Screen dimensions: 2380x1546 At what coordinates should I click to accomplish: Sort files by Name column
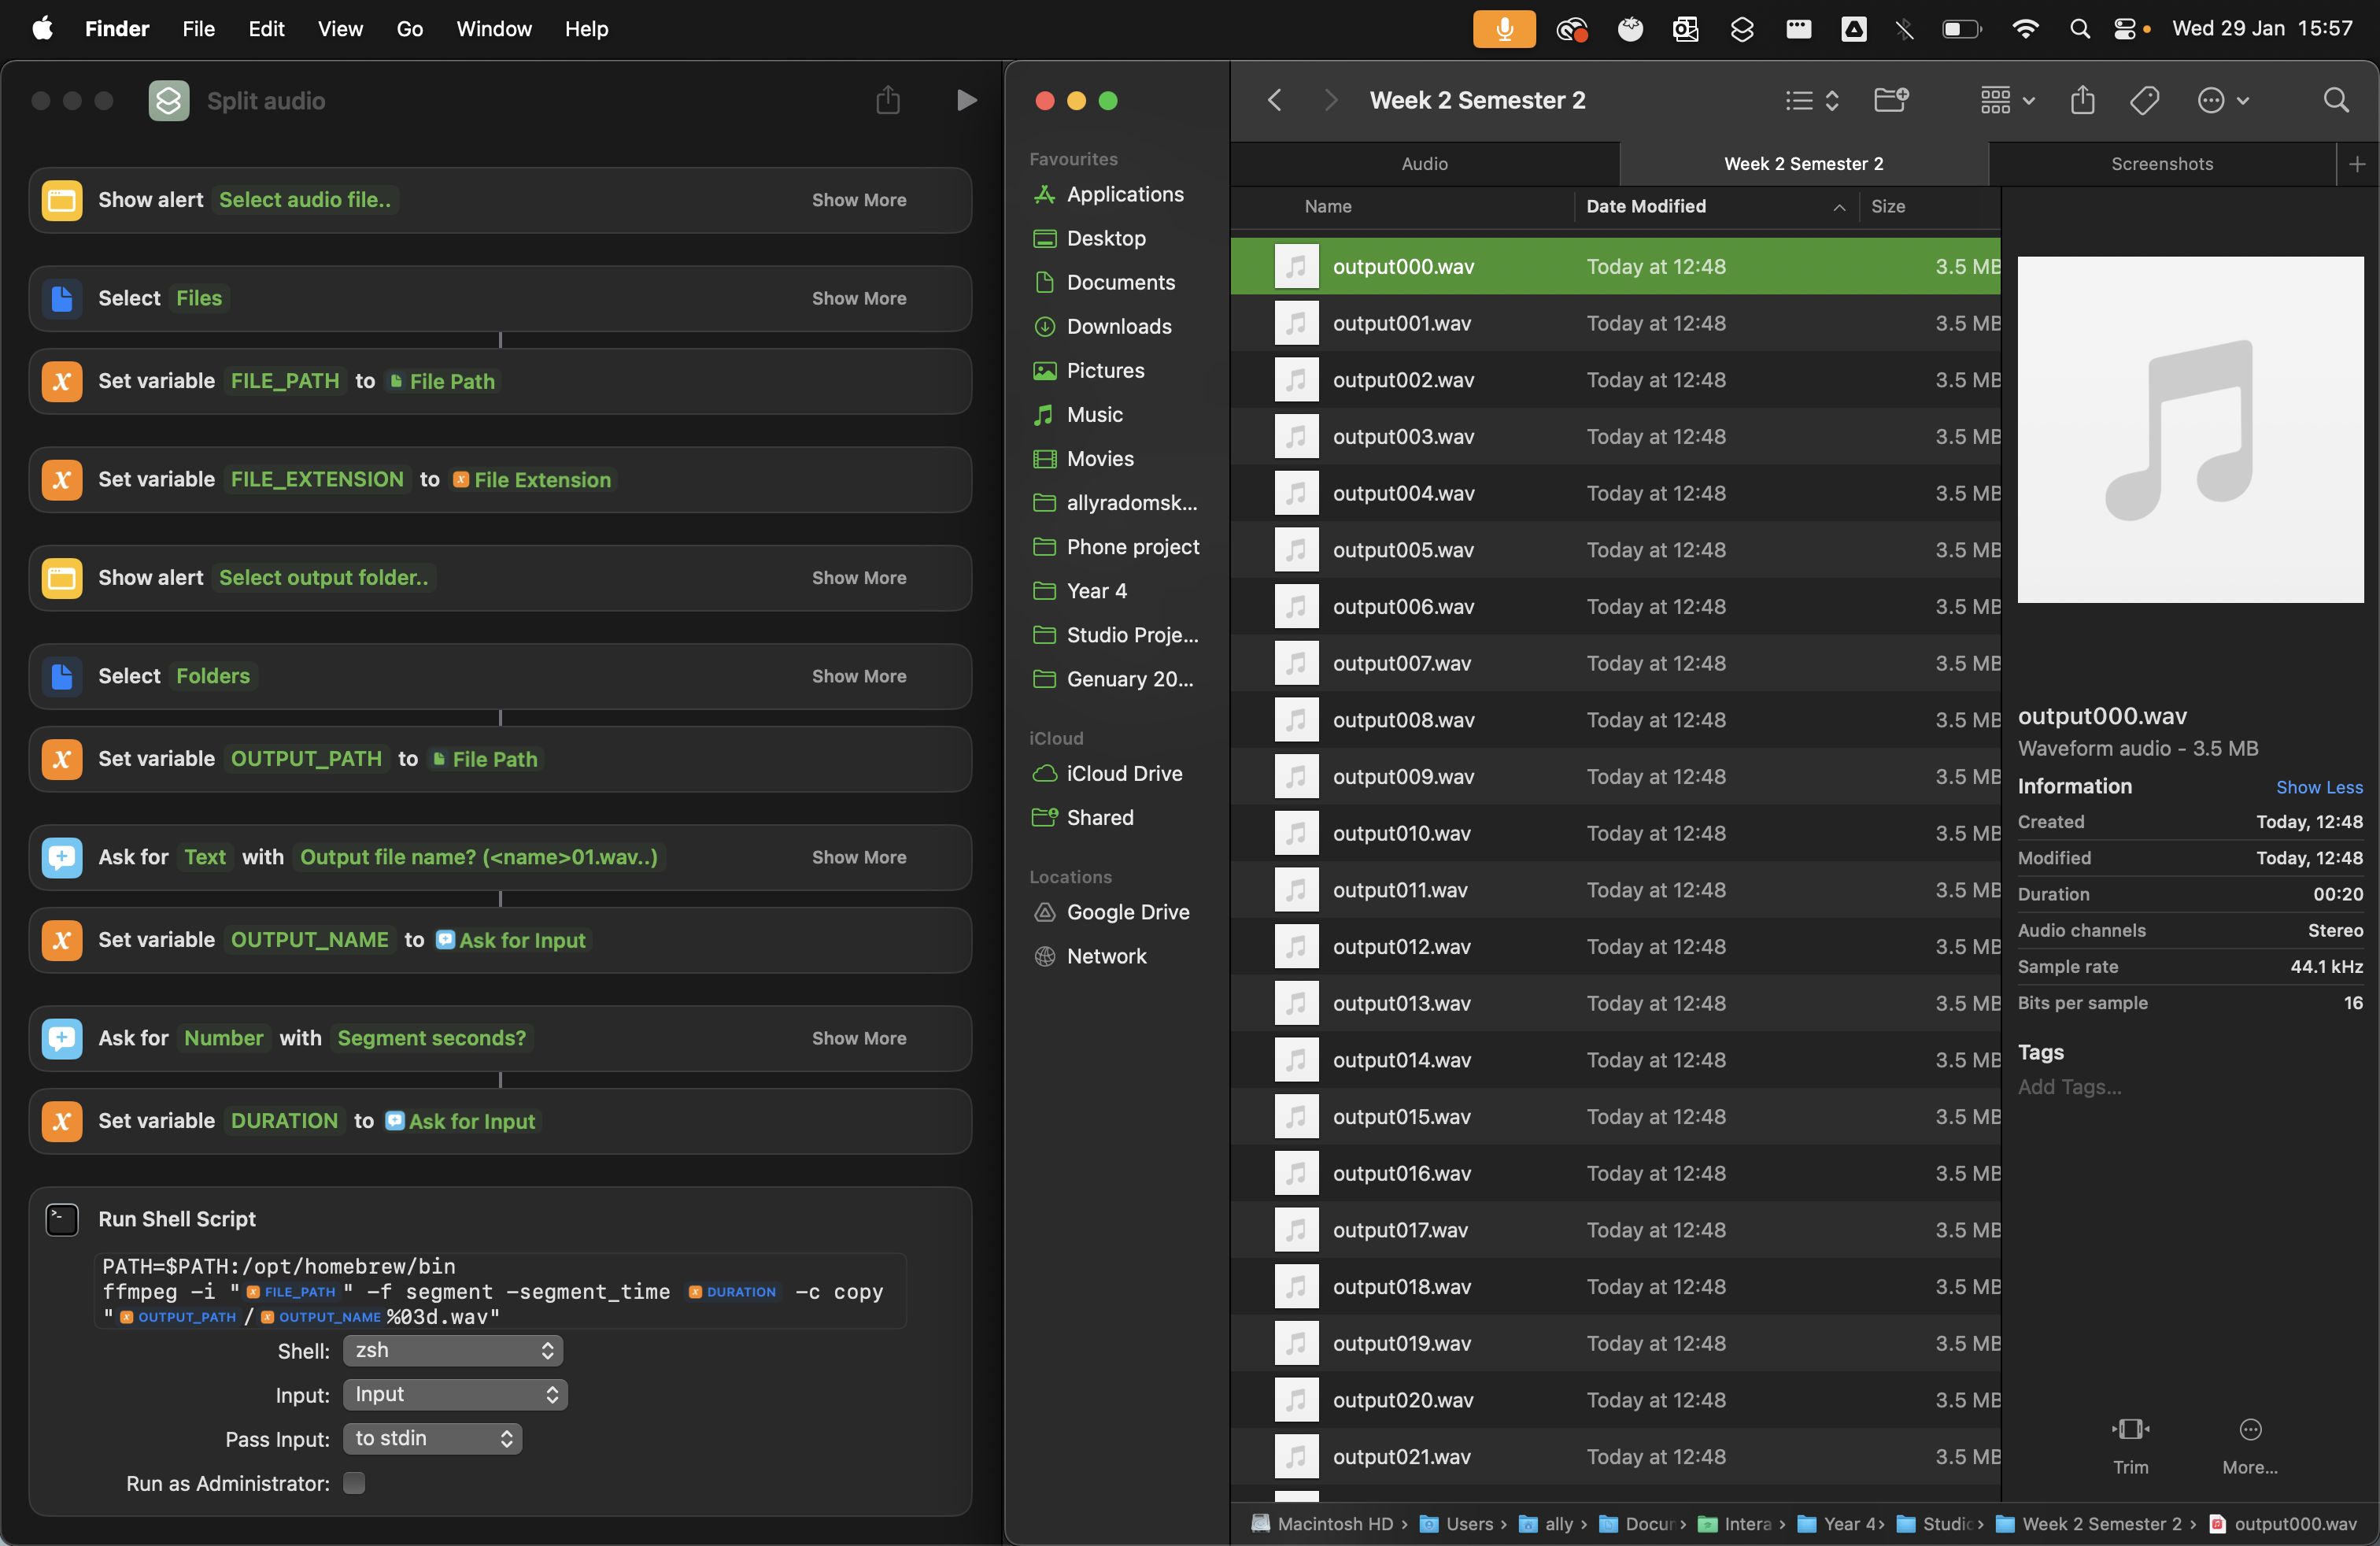[x=1327, y=206]
